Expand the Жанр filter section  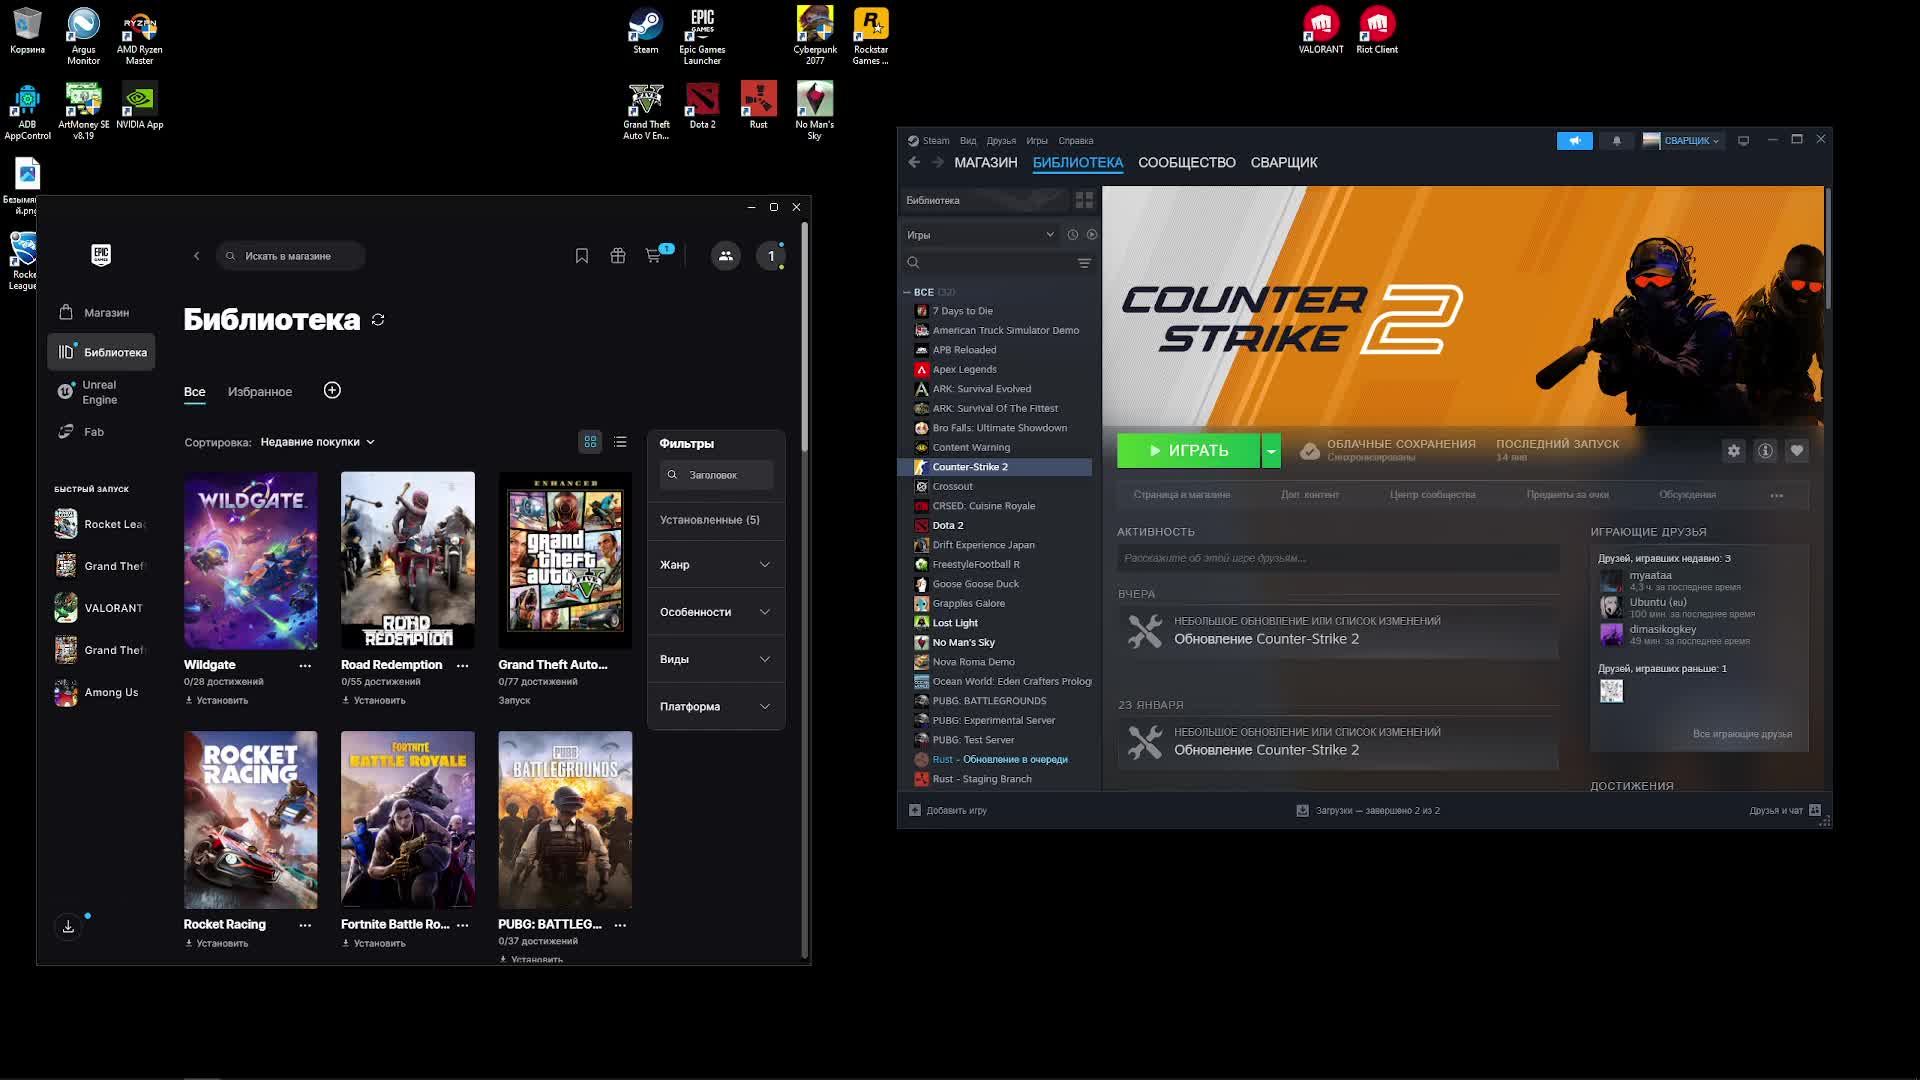tap(715, 565)
